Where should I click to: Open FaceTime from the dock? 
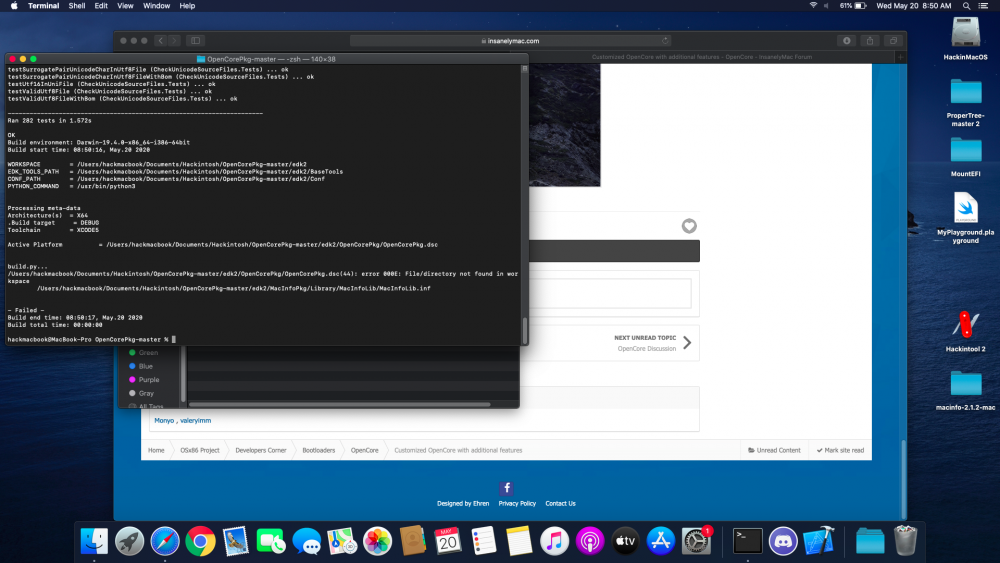[x=271, y=541]
